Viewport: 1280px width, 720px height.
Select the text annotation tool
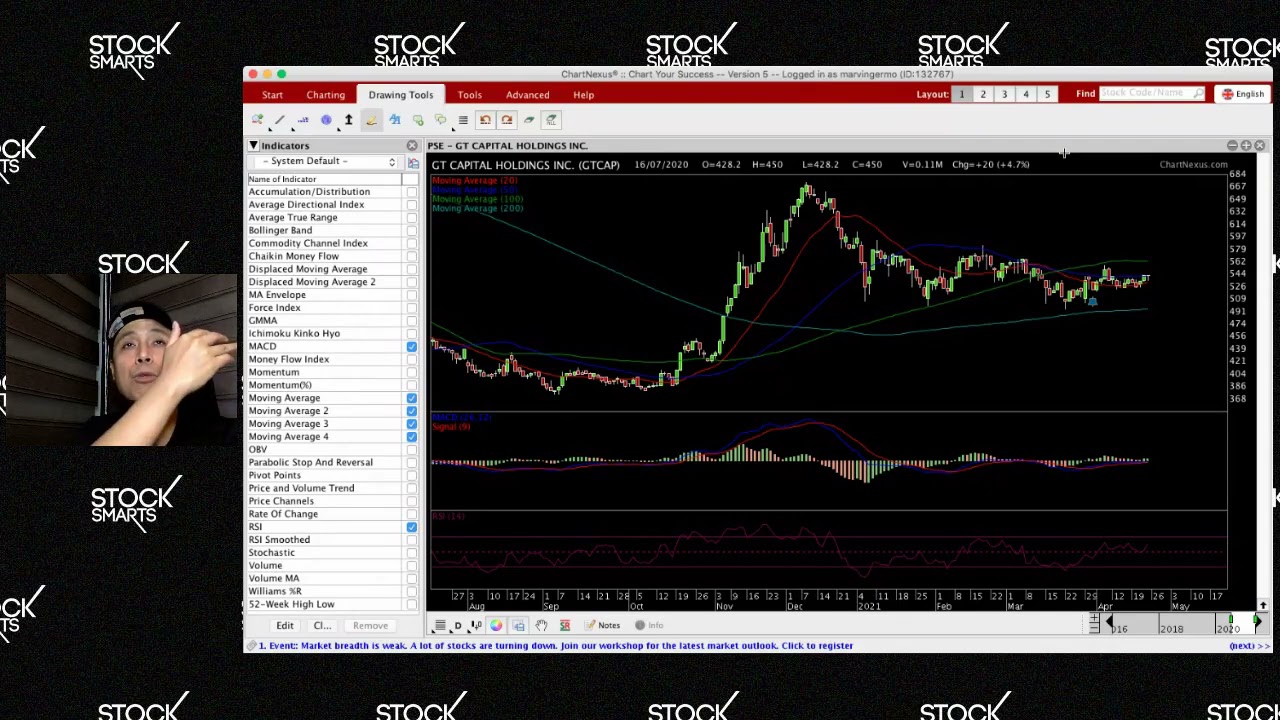pos(395,120)
